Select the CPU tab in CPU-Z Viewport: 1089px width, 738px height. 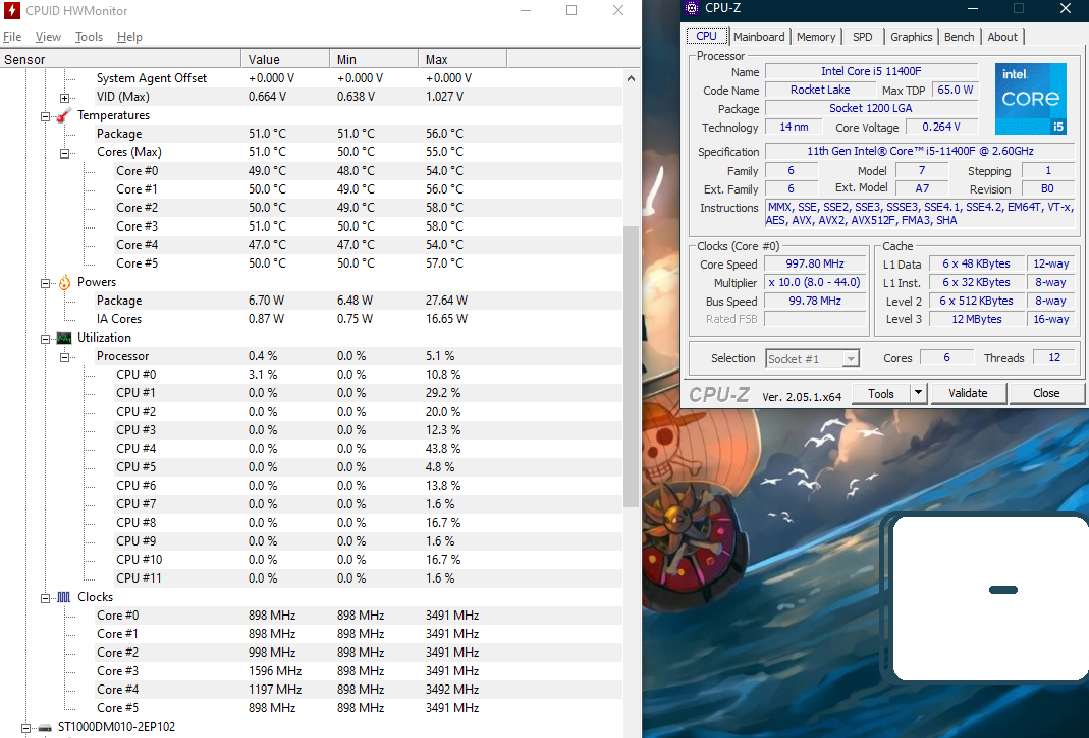706,36
